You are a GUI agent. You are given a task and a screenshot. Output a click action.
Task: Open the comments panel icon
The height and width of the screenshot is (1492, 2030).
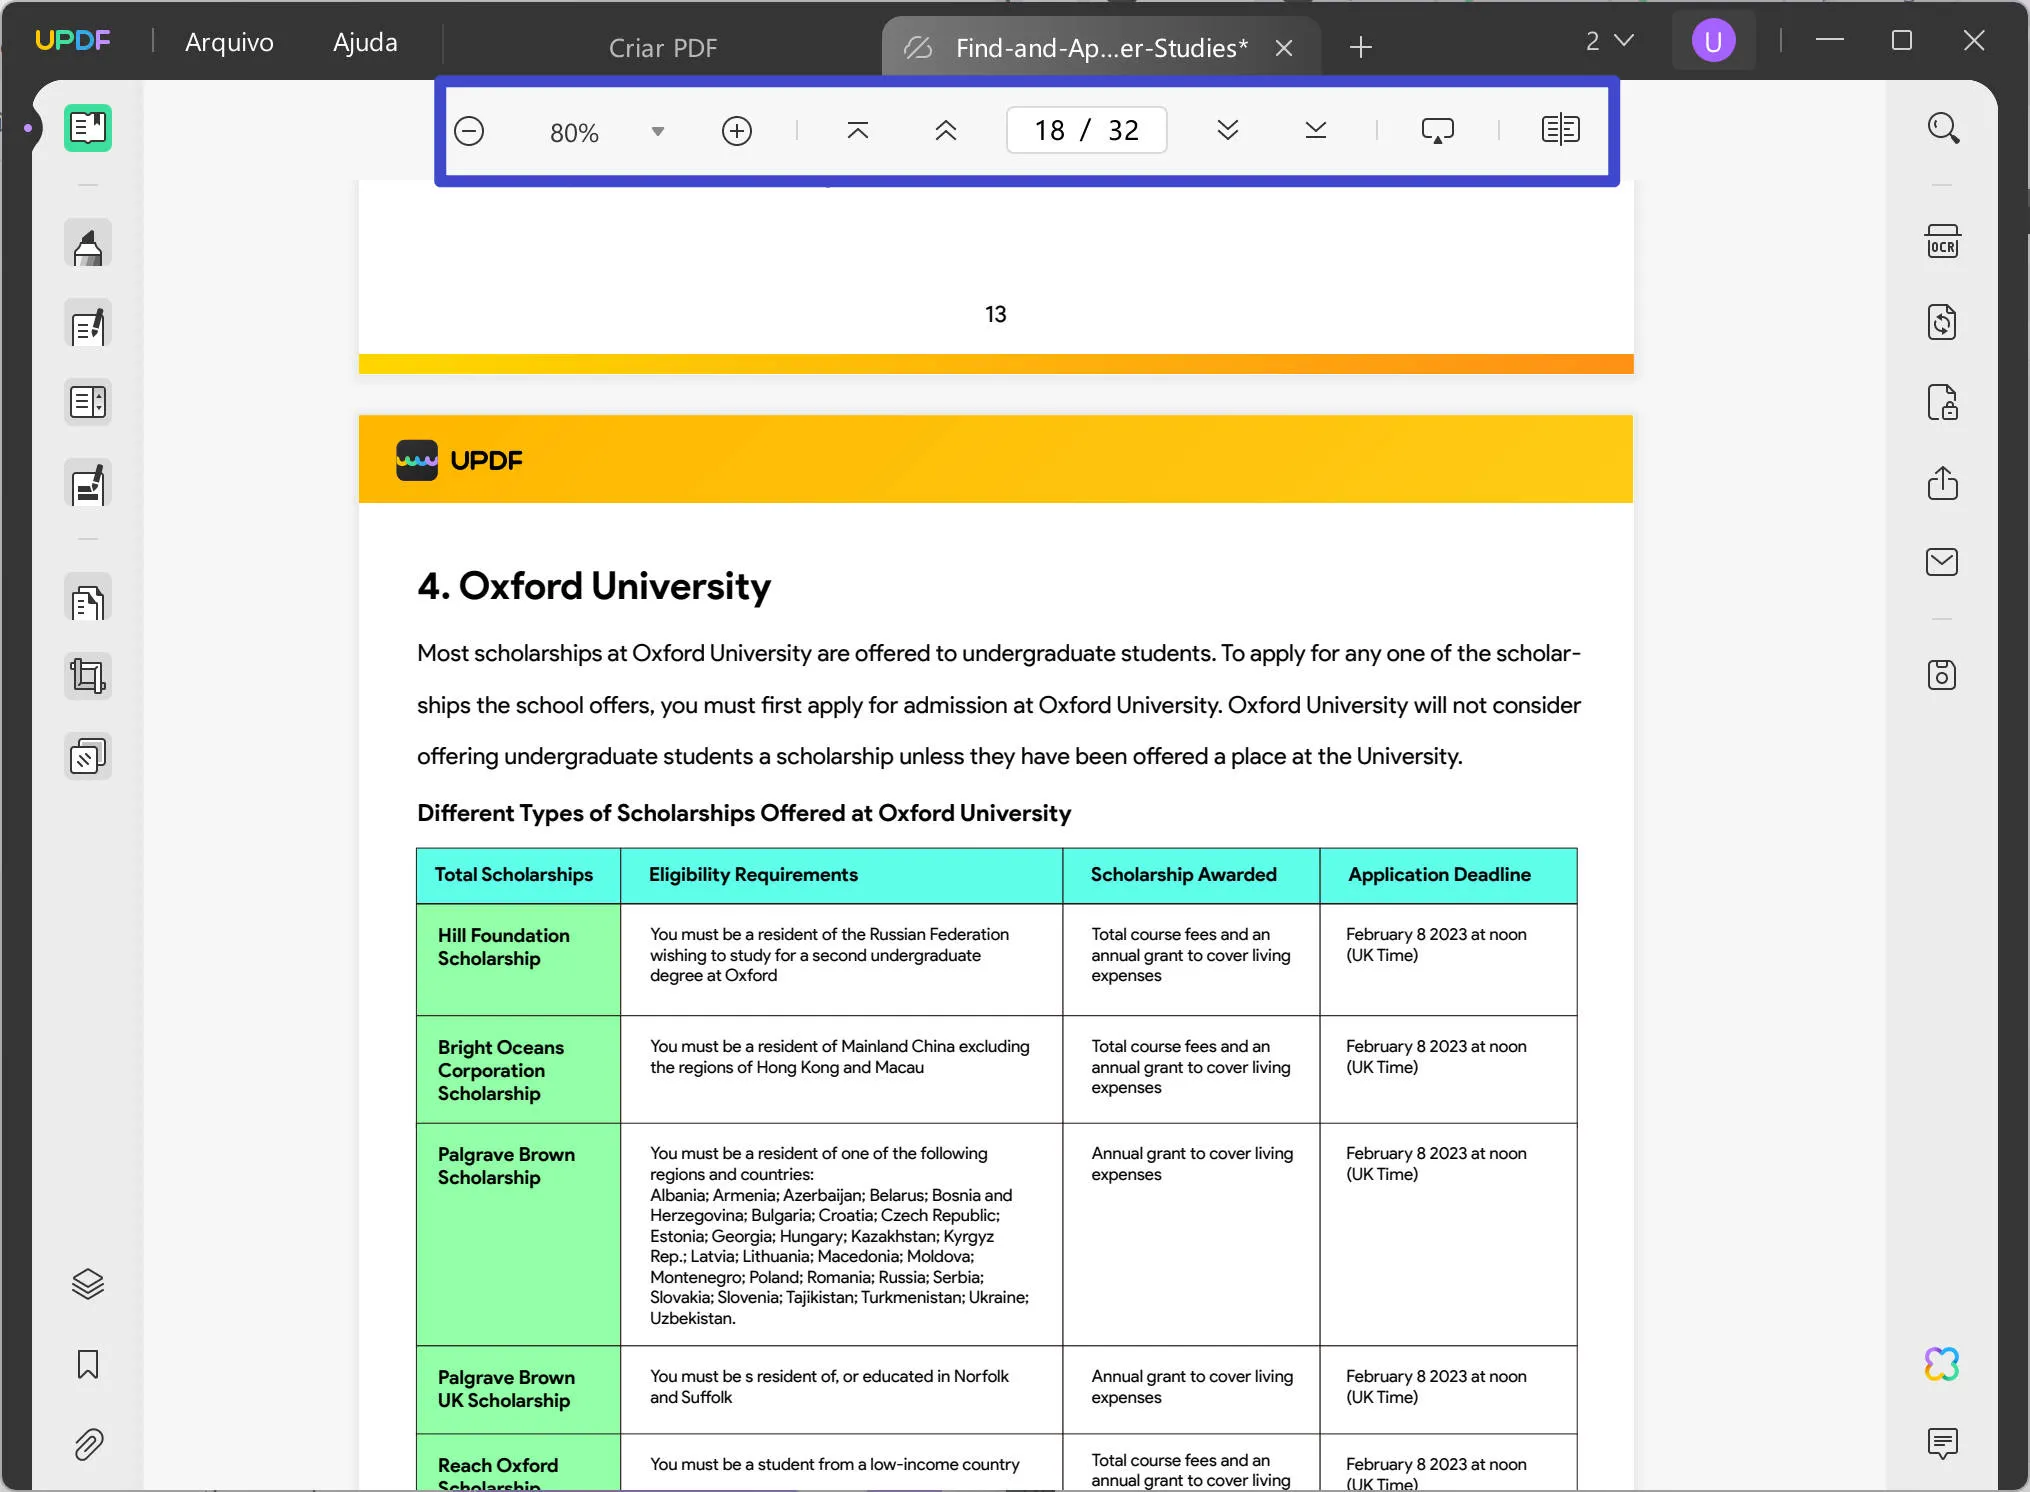[x=1943, y=1443]
